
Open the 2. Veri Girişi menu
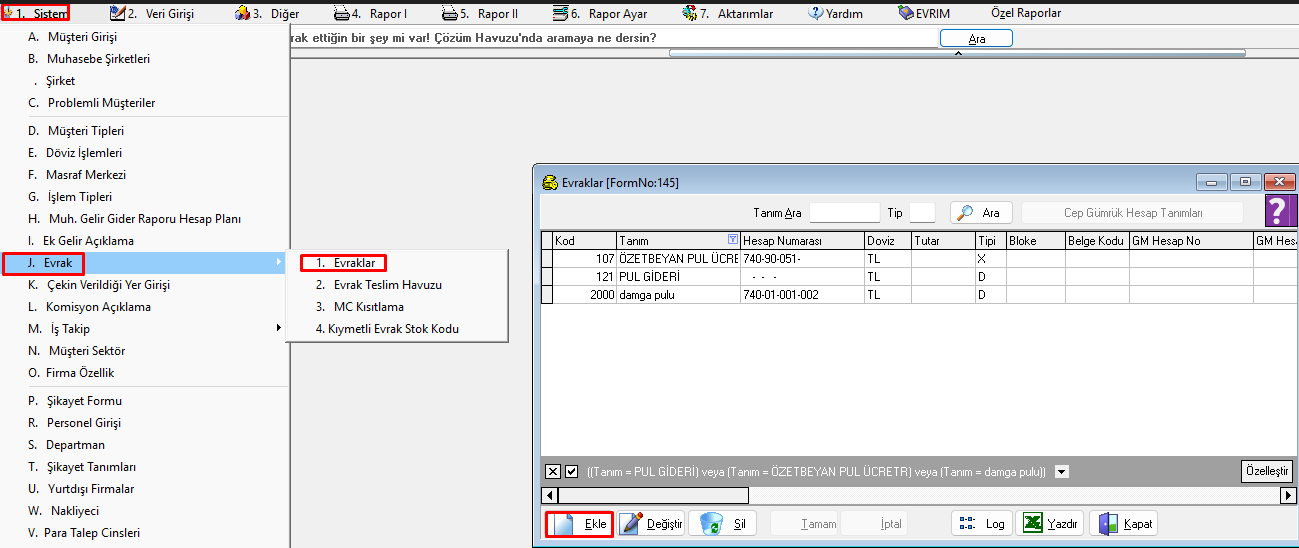pos(152,14)
